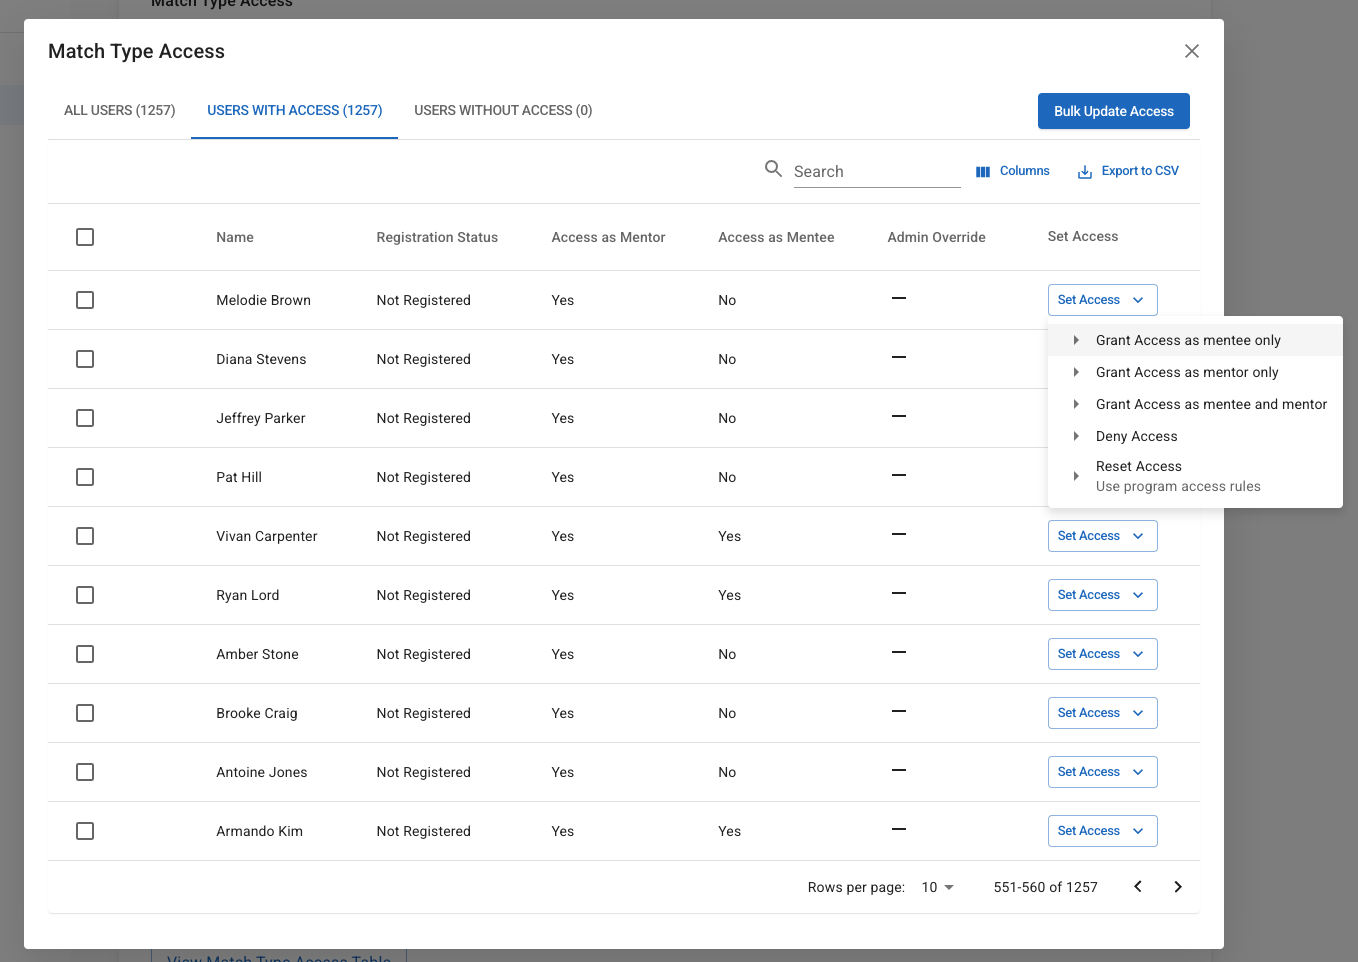1358x962 pixels.
Task: Click into the Search field
Action: click(875, 172)
